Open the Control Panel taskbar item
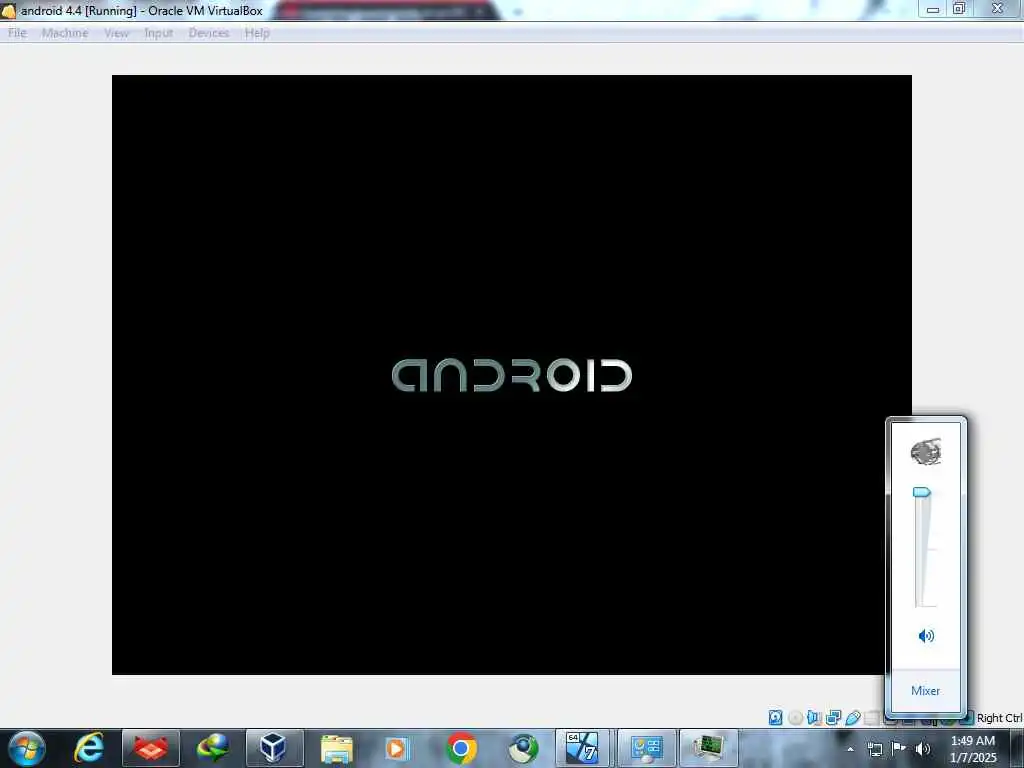 (646, 748)
